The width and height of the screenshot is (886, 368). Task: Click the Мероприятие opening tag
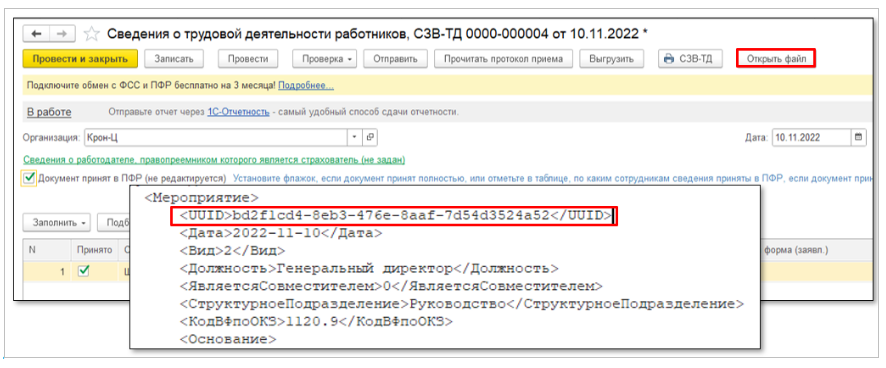point(202,198)
